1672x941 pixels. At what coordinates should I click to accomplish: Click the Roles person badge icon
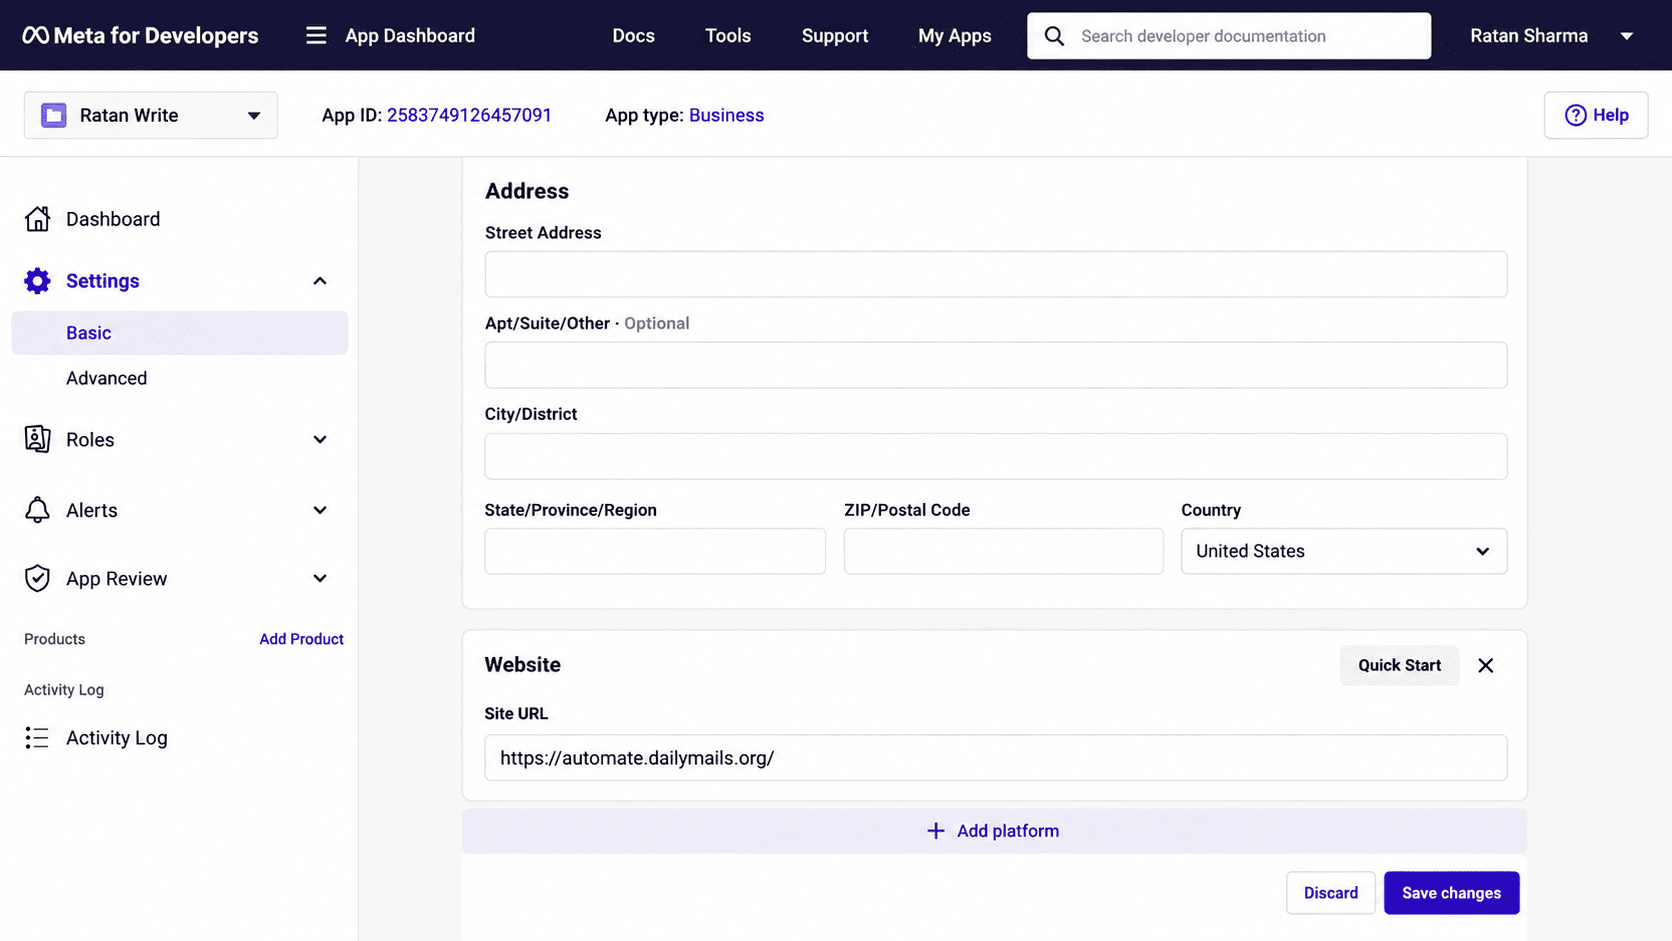[37, 439]
